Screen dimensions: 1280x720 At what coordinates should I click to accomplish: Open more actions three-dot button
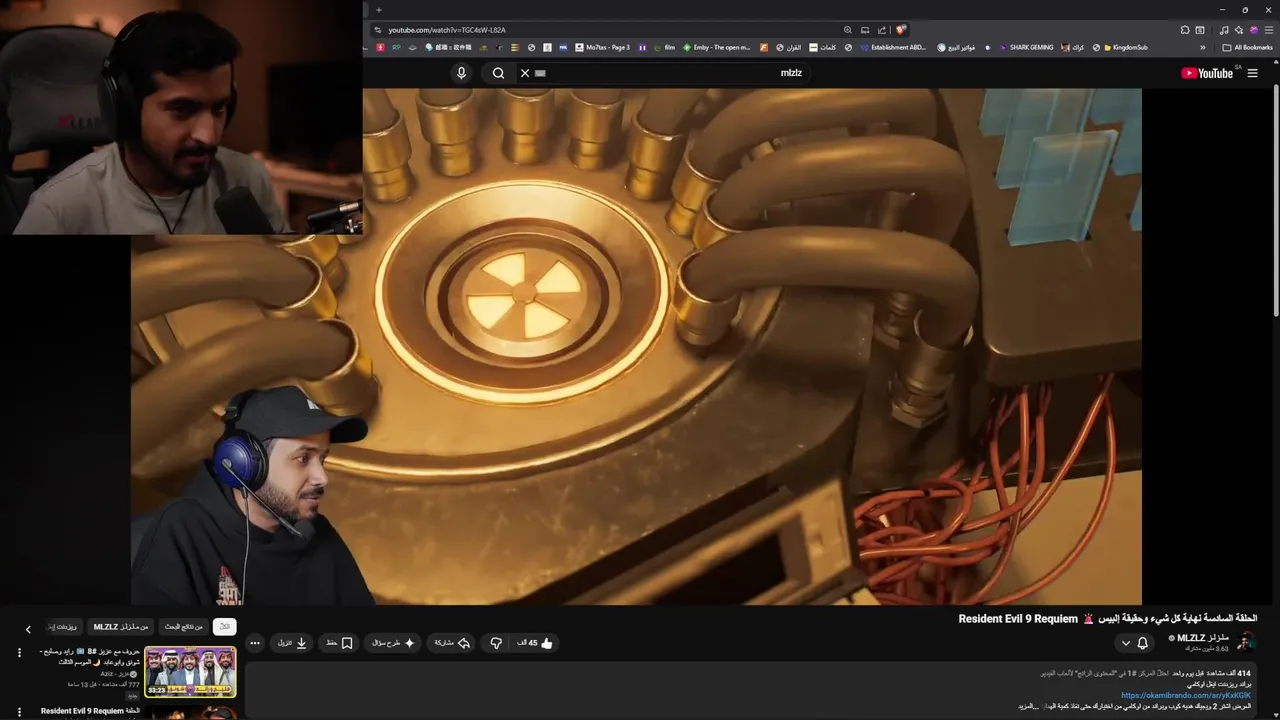(x=255, y=643)
